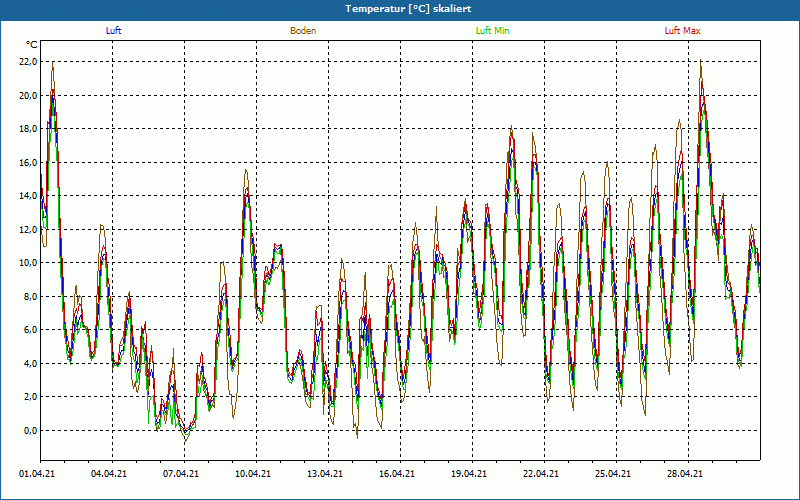Screen dimensions: 800x500
Task: Click the chart title Temperatur [°C] skaliert
Action: click(408, 9)
